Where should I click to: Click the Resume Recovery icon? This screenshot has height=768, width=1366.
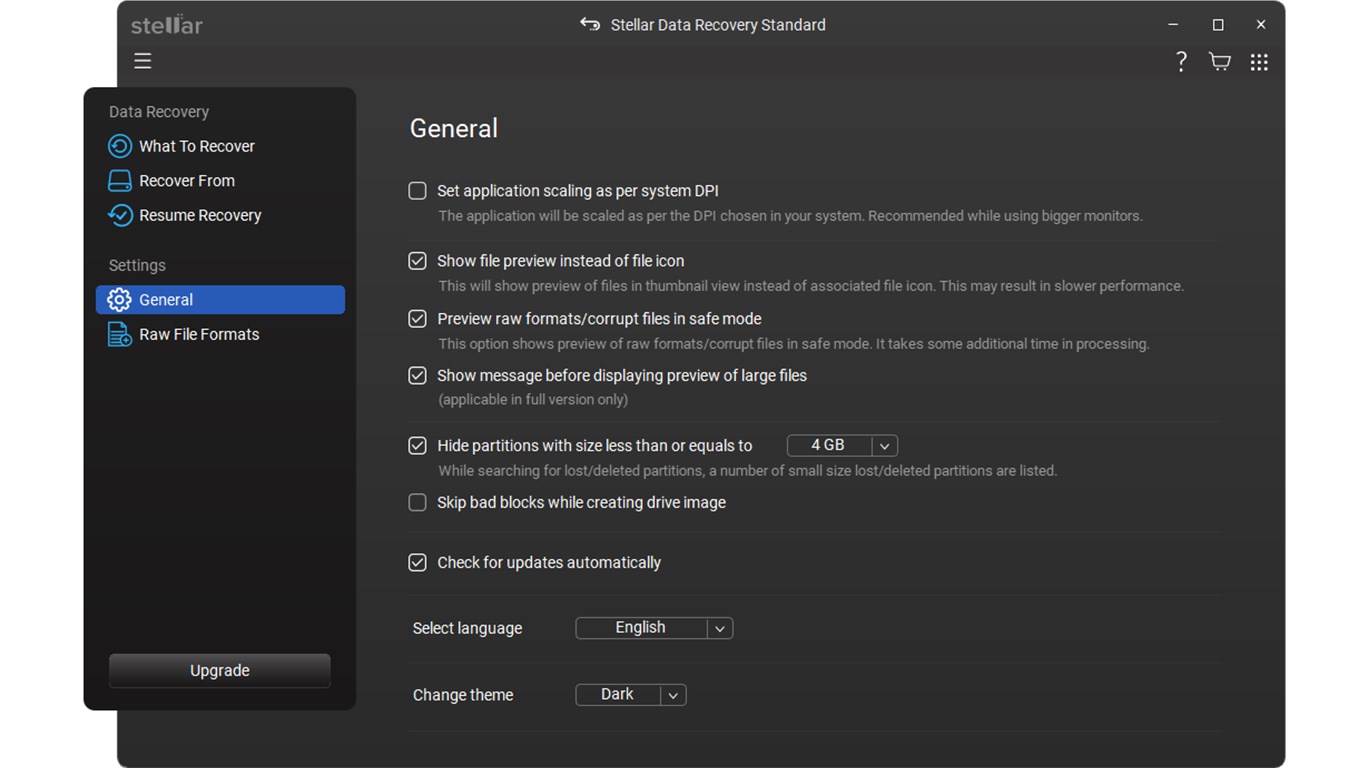(120, 215)
